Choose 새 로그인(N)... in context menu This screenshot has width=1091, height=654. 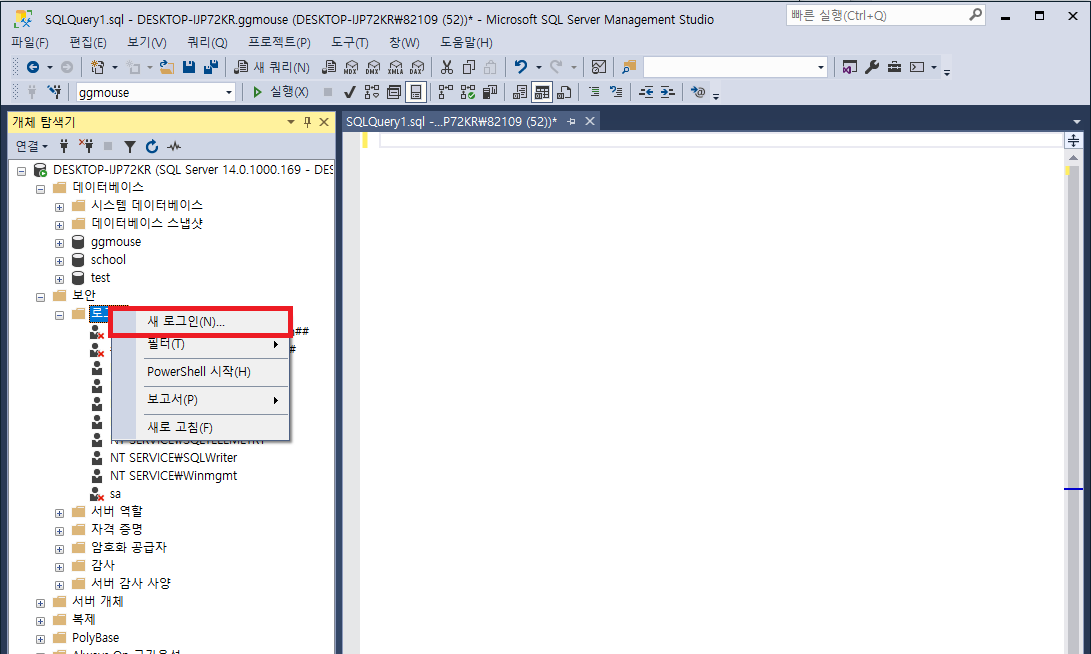[200, 321]
